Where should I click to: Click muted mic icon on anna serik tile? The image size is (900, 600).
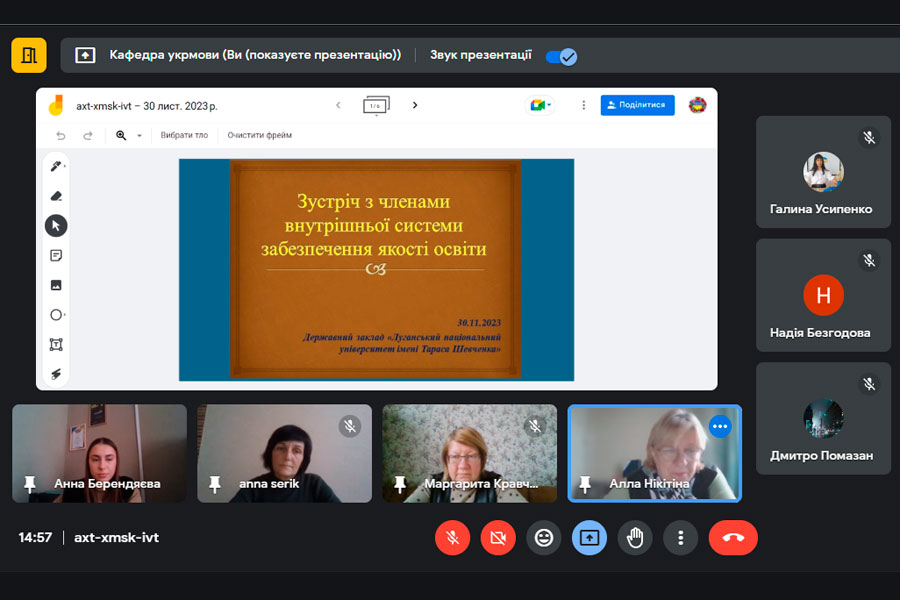click(350, 427)
